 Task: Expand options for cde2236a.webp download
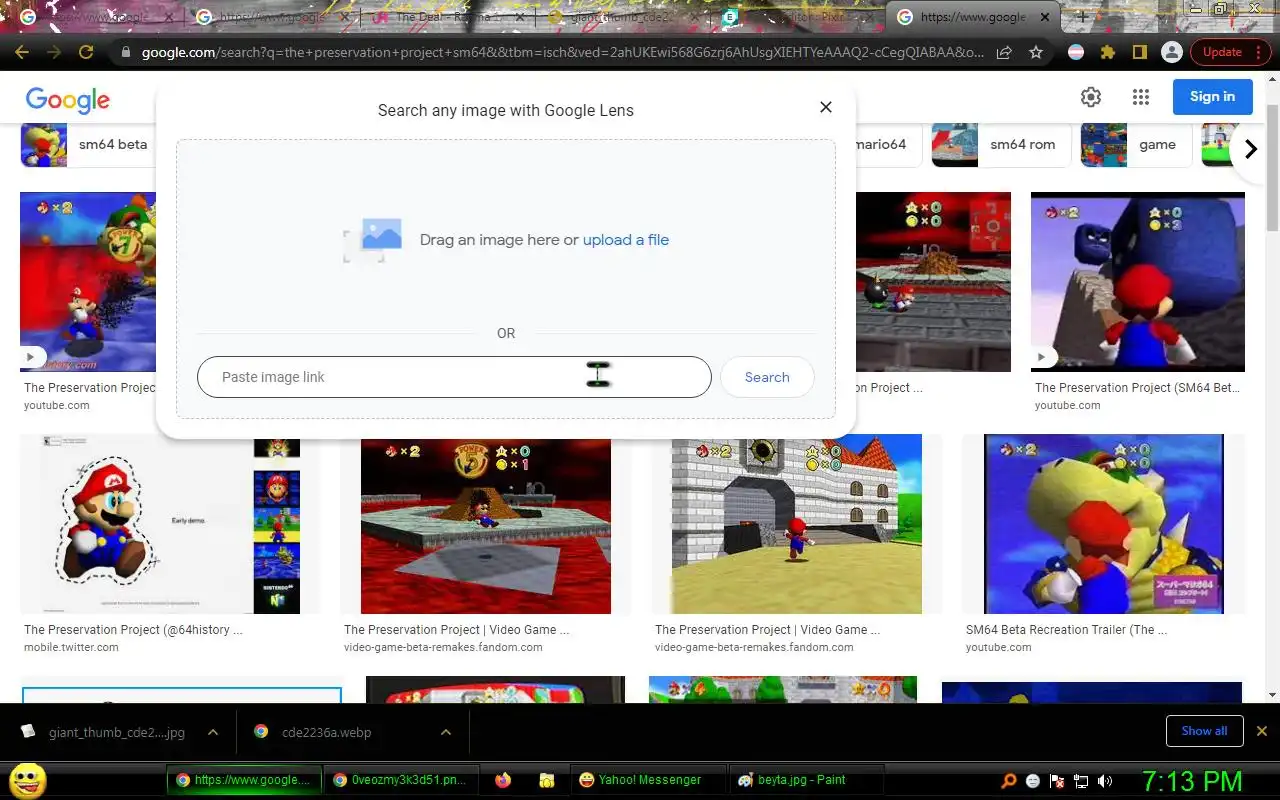tap(446, 732)
